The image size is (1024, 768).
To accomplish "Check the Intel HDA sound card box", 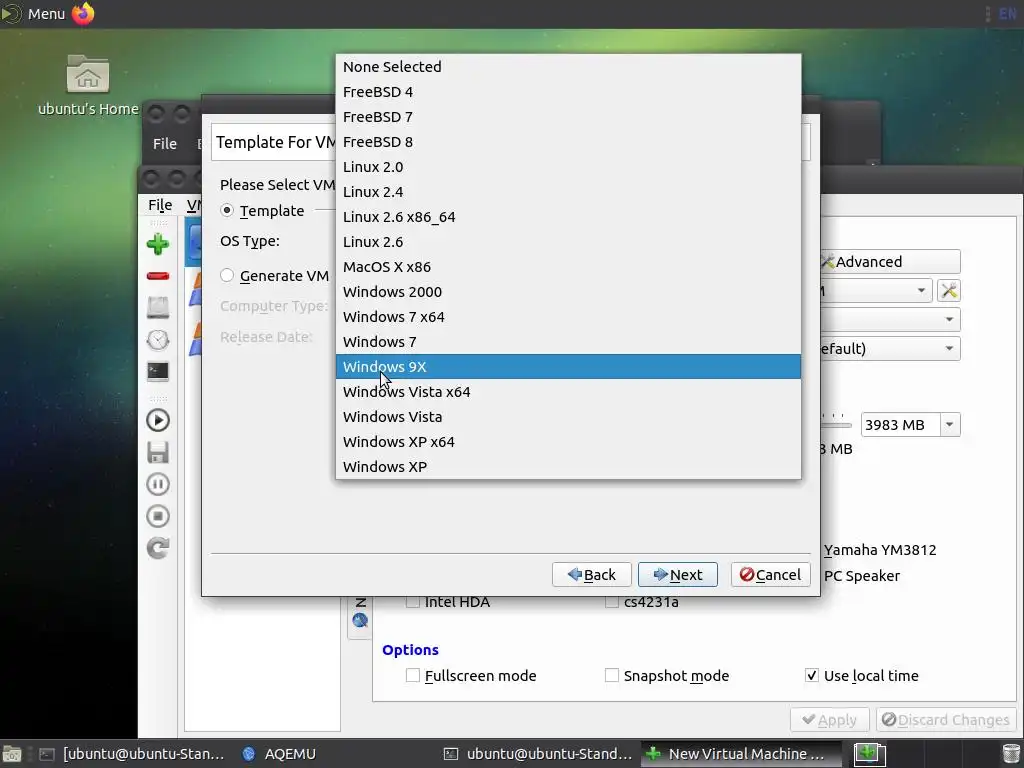I will (x=413, y=601).
